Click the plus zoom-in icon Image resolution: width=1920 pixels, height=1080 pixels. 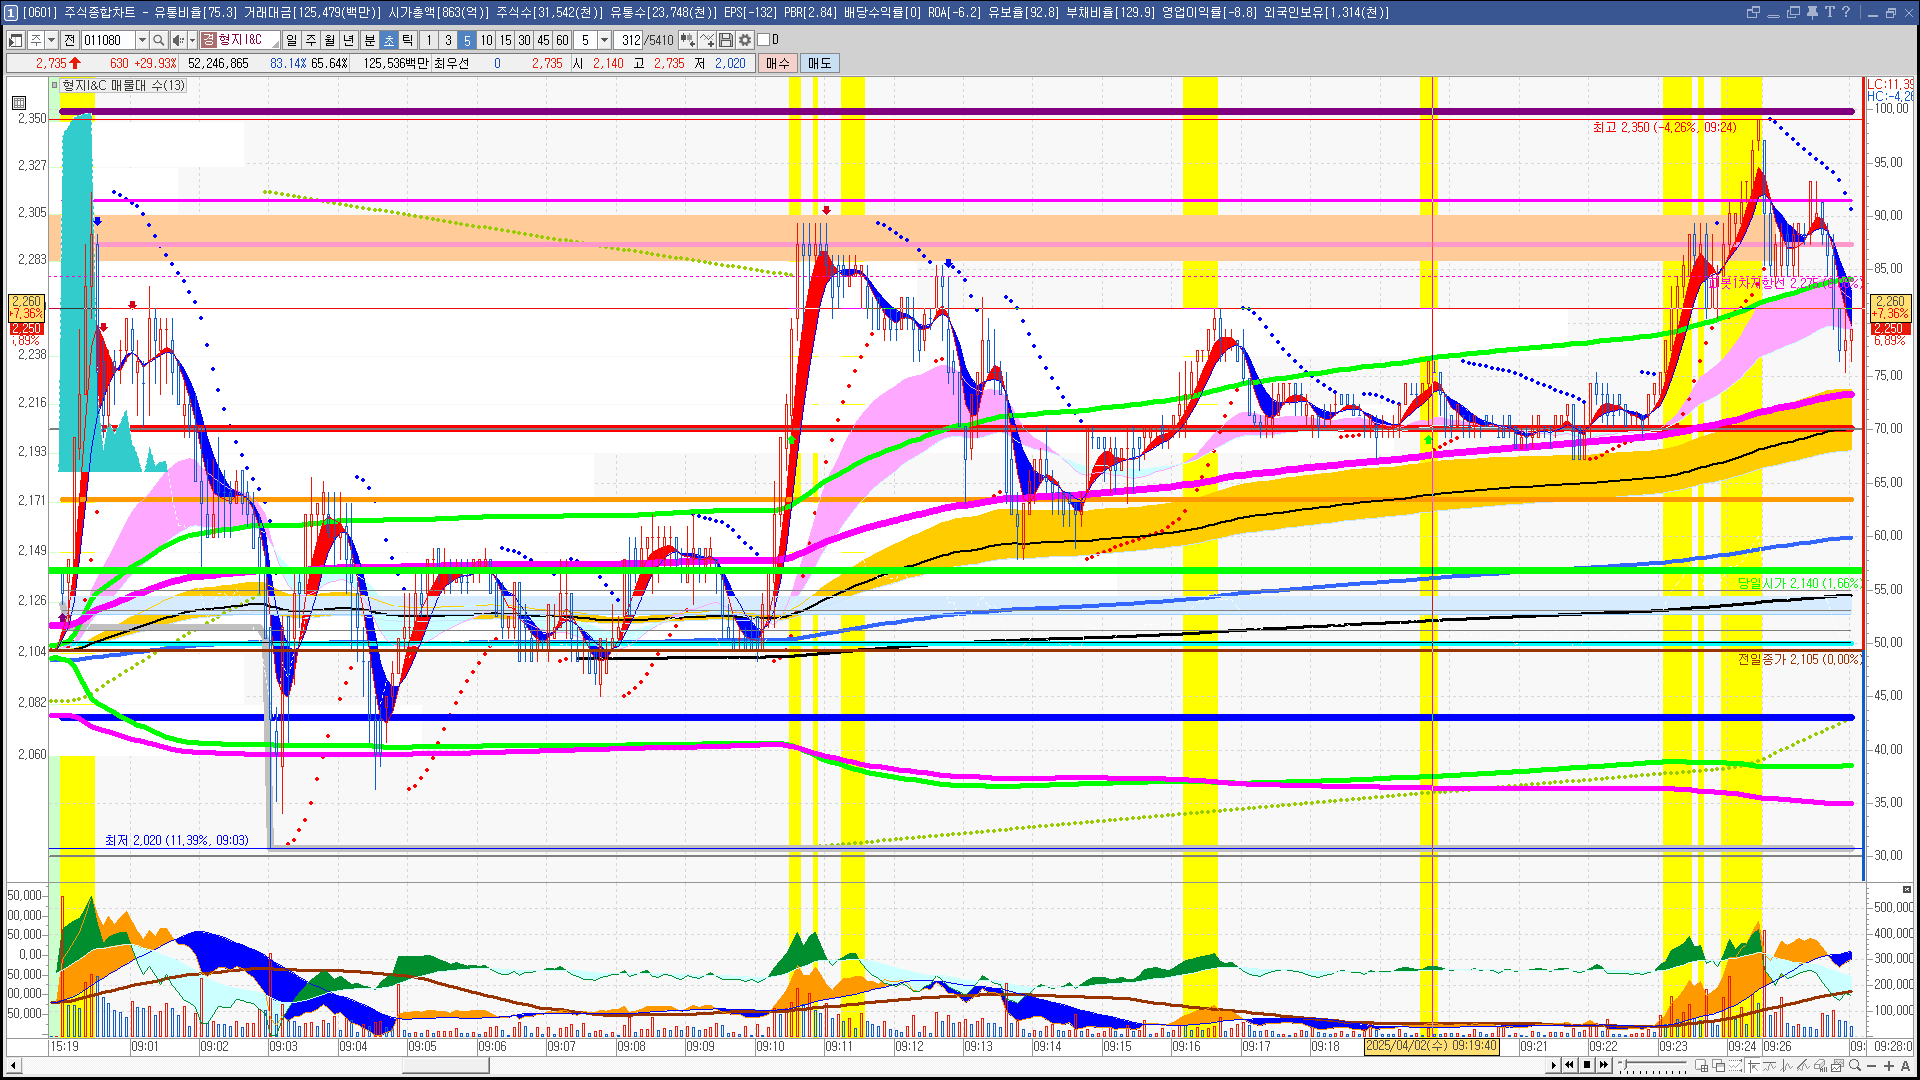point(1888,1065)
